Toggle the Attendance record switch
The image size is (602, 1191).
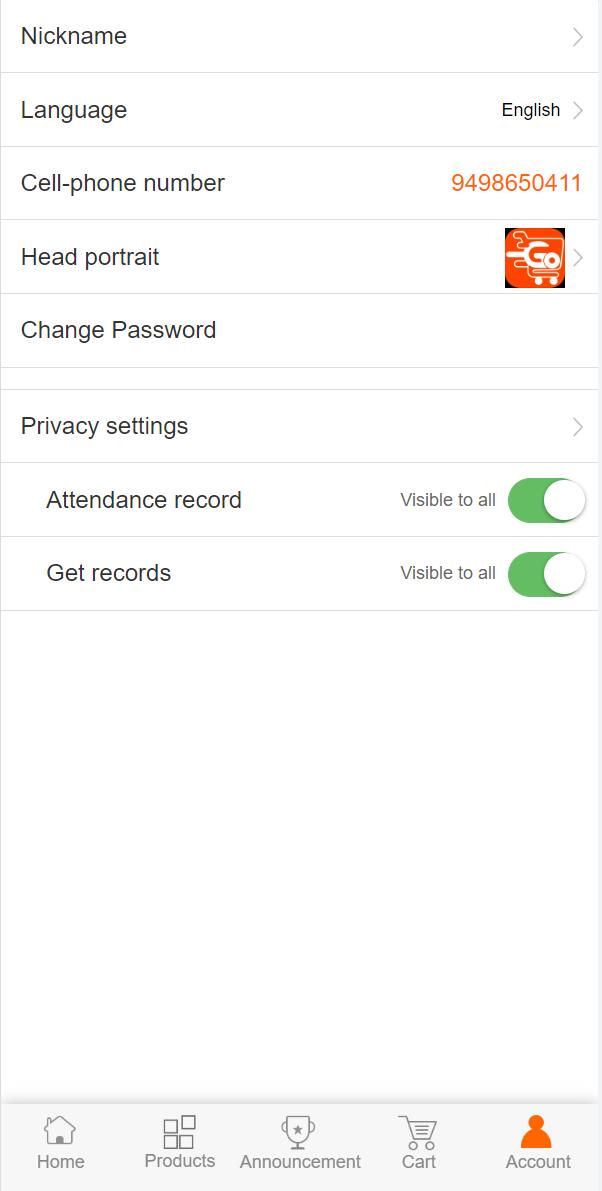(547, 500)
